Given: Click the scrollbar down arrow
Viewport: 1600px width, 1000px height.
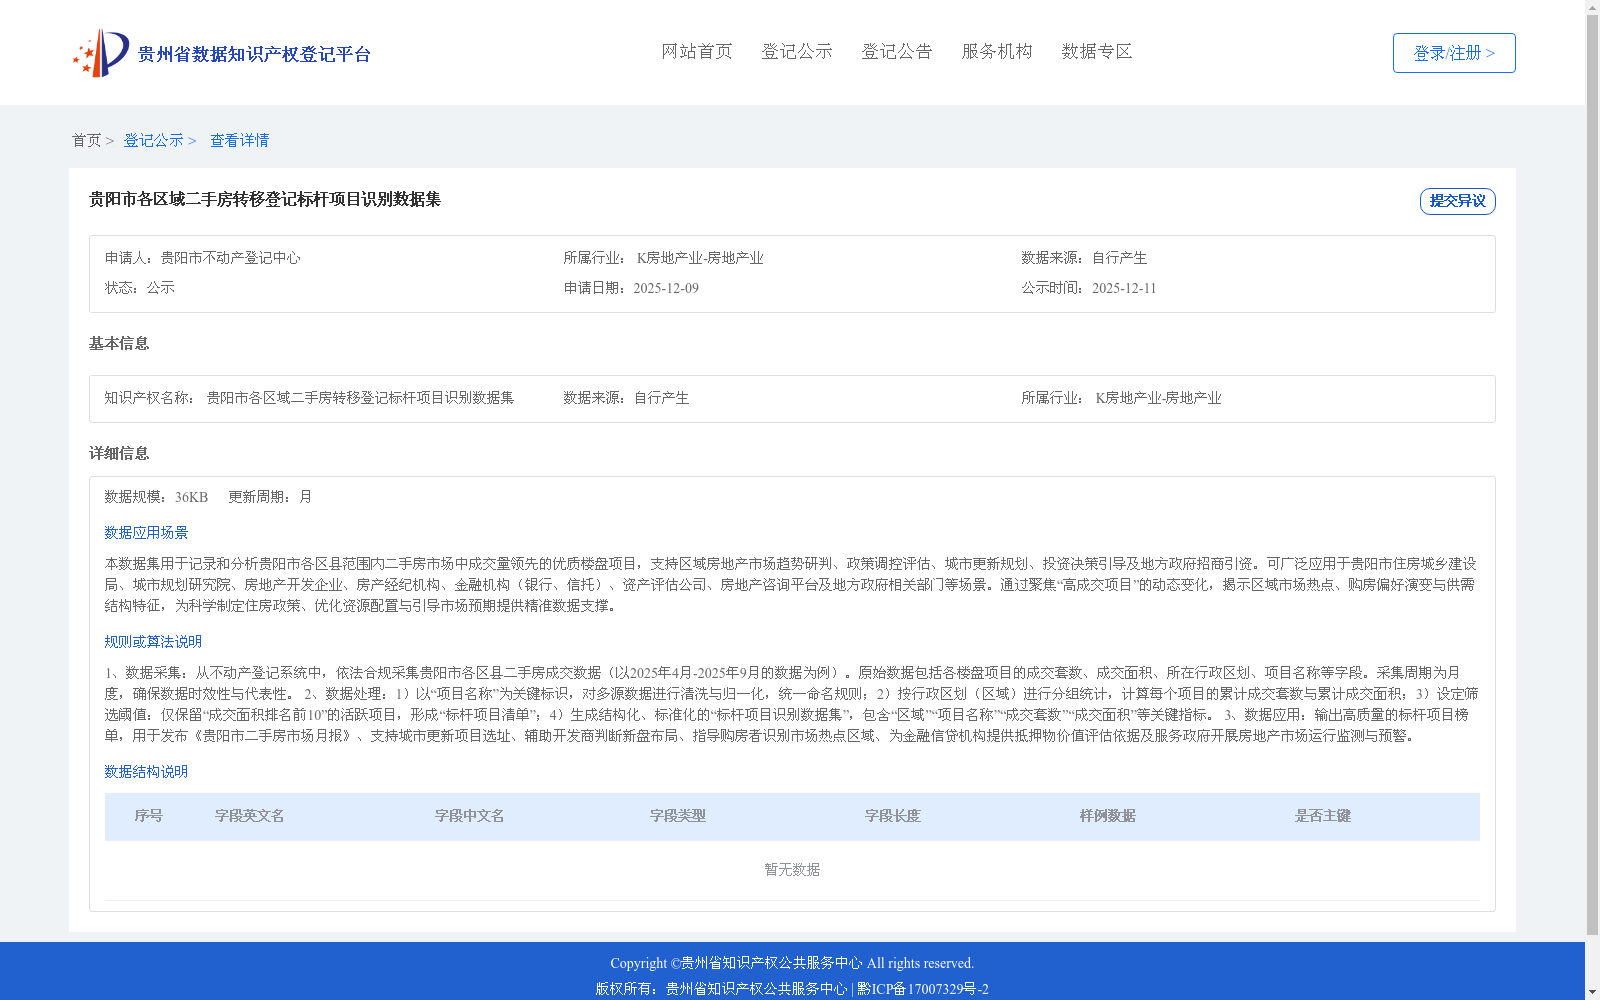Looking at the screenshot, I should point(1592,993).
